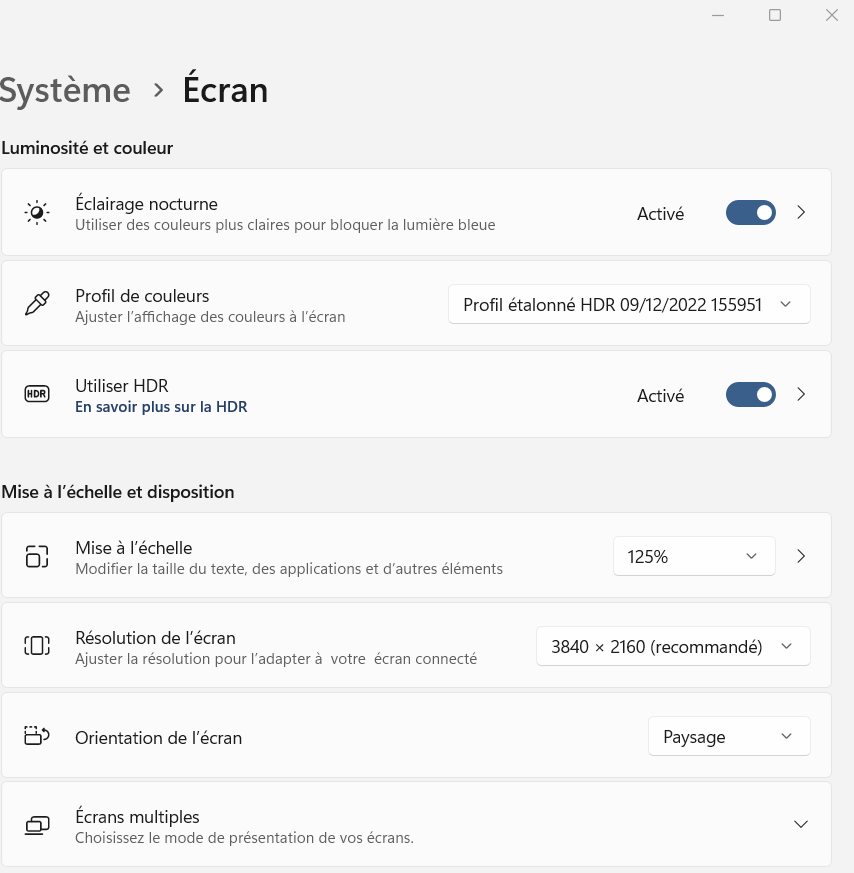This screenshot has width=854, height=873.
Task: Disable the Utiliser HDR toggle
Action: [750, 395]
